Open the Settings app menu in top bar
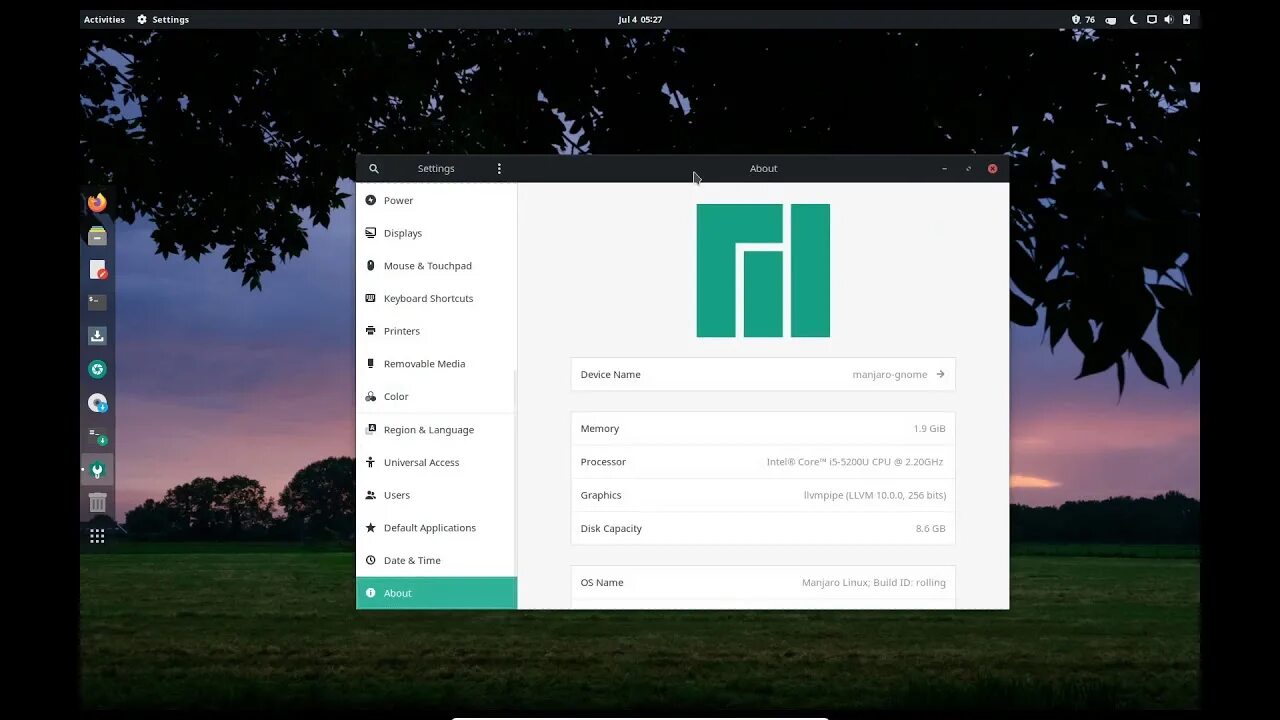The width and height of the screenshot is (1280, 720). [x=163, y=19]
